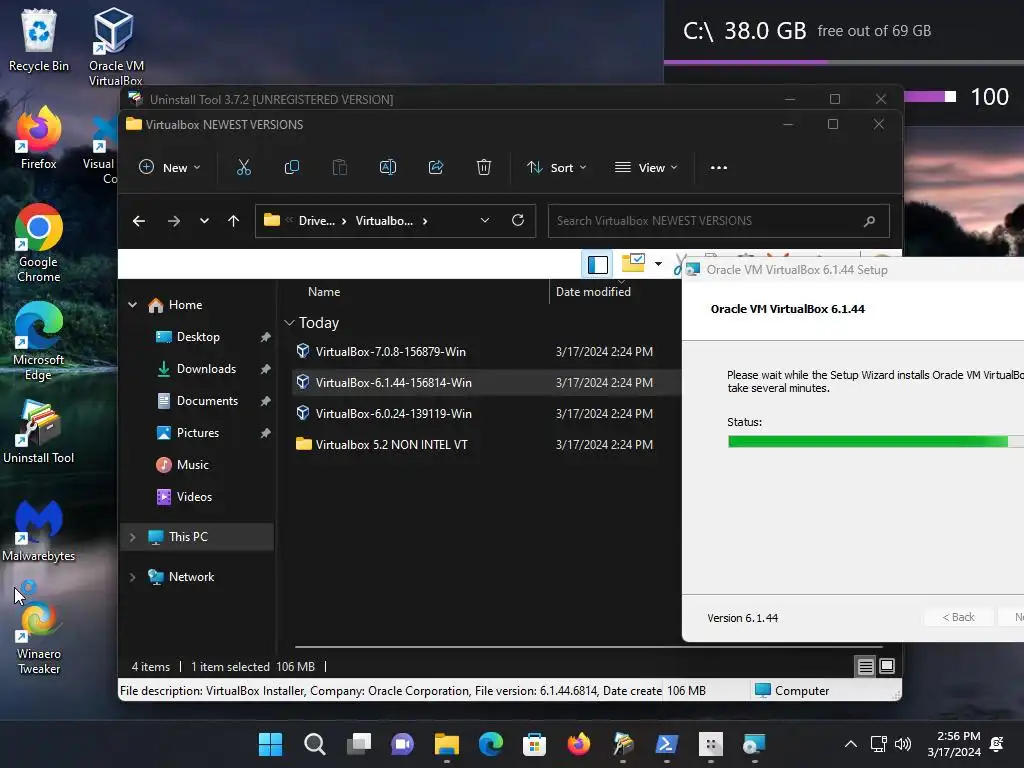The image size is (1024, 768).
Task: Open the See more ellipsis menu
Action: [719, 168]
